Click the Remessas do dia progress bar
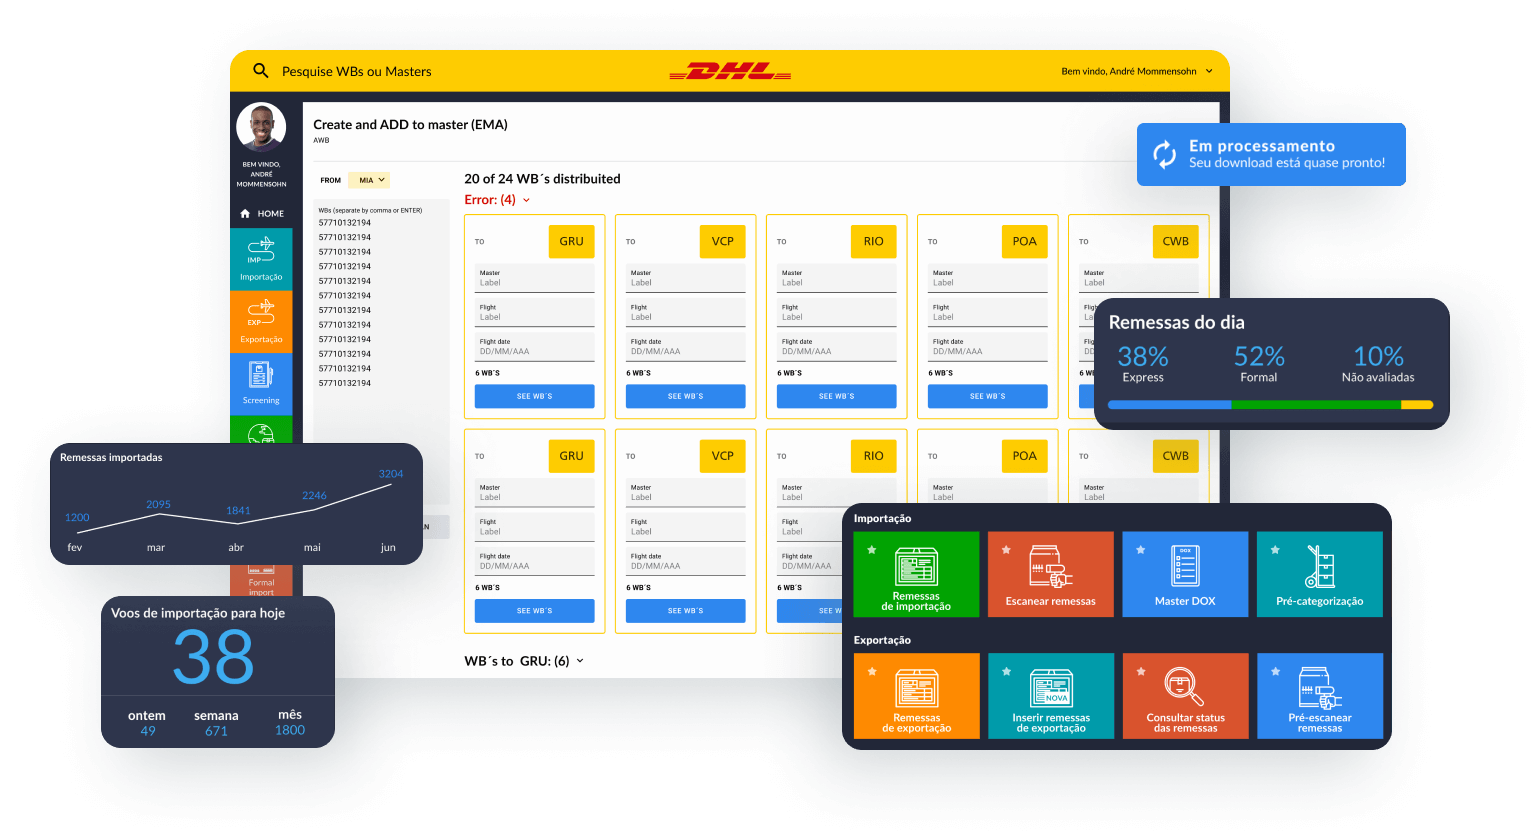 pyautogui.click(x=1270, y=405)
